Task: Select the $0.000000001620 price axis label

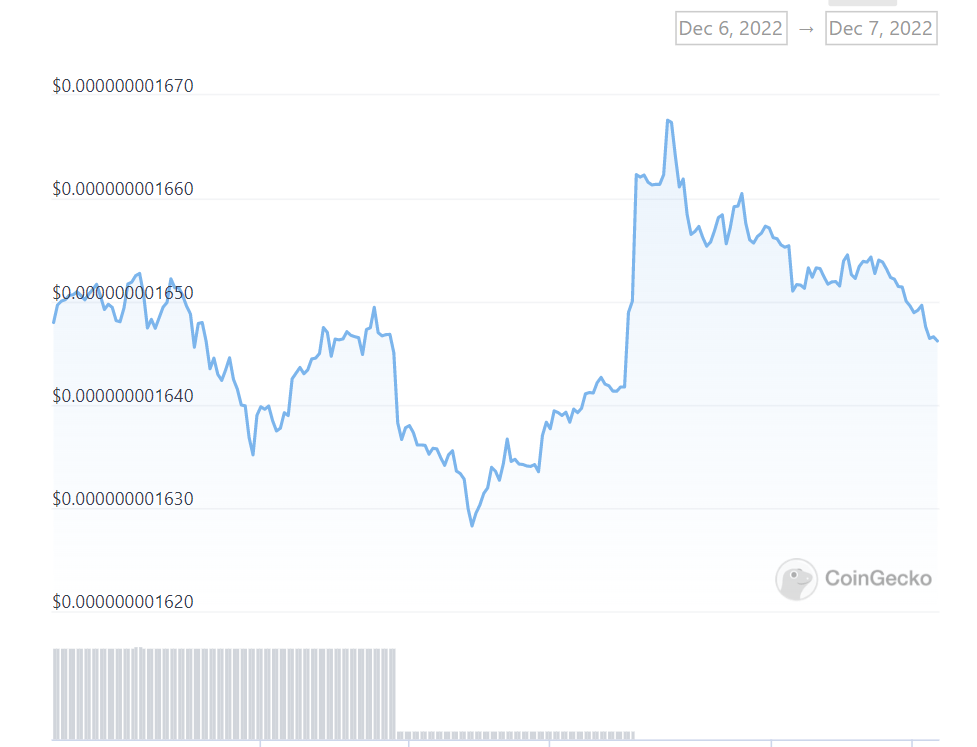Action: (123, 602)
